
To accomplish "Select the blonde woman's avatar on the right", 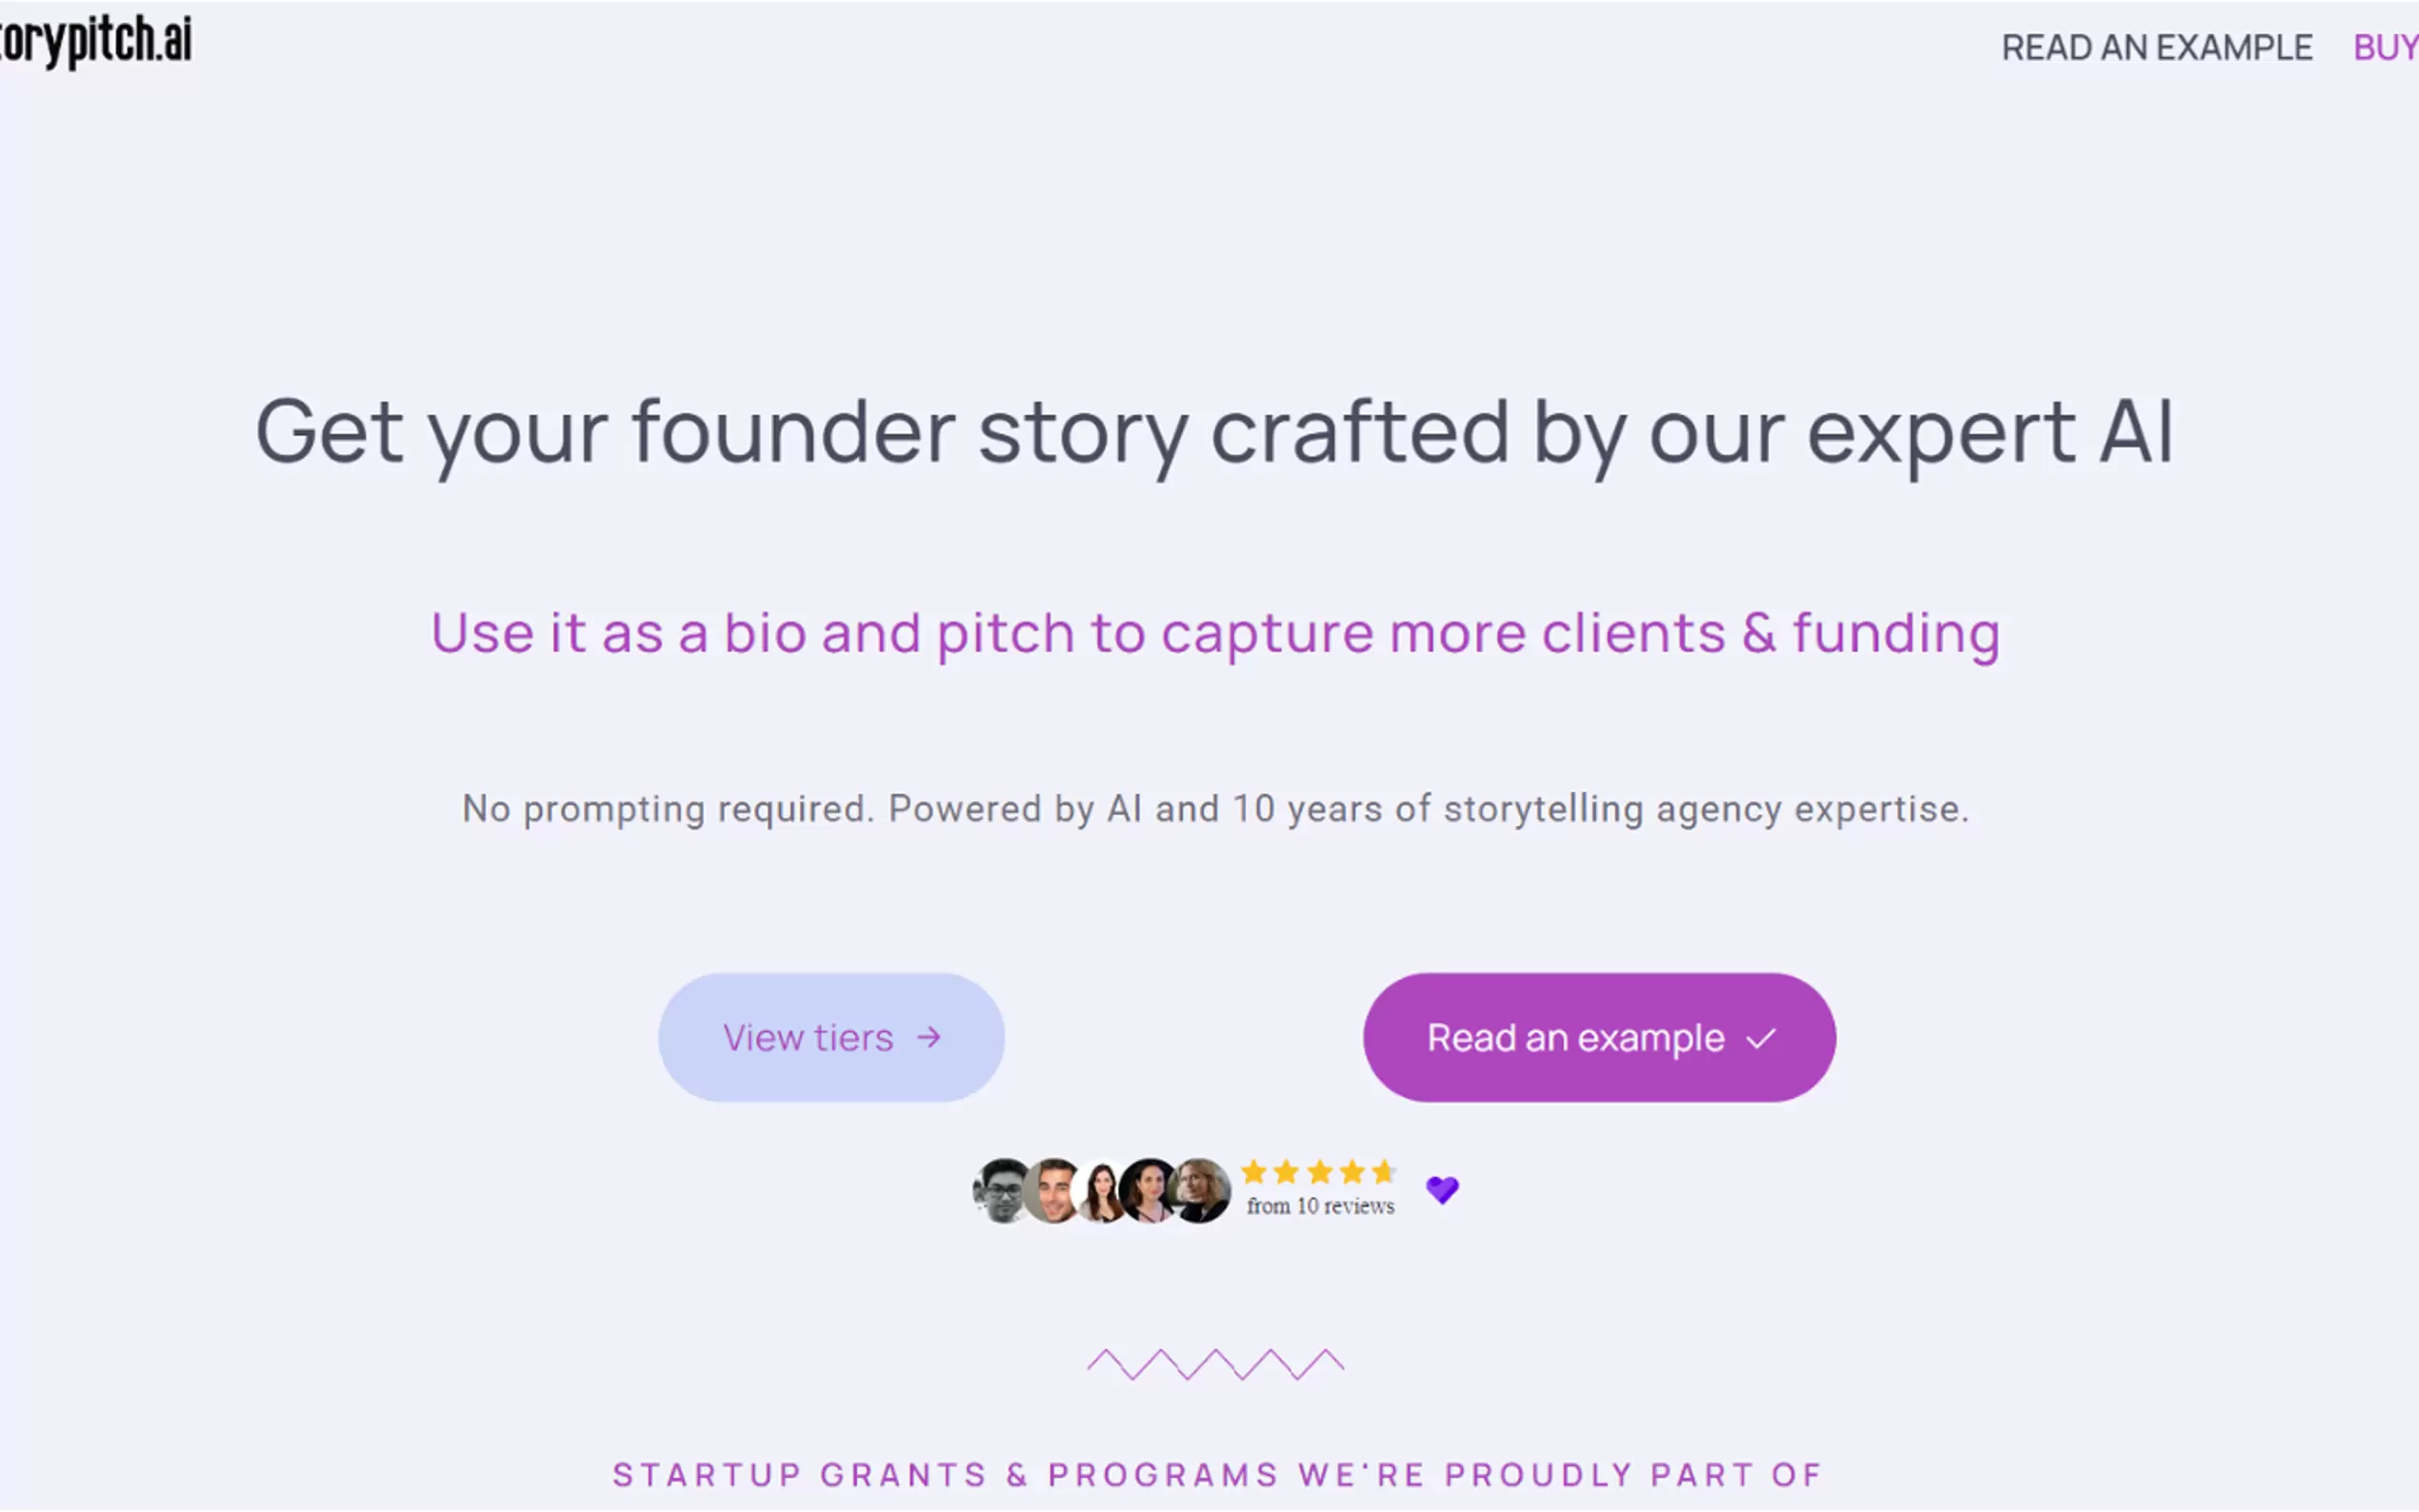I will [1196, 1190].
